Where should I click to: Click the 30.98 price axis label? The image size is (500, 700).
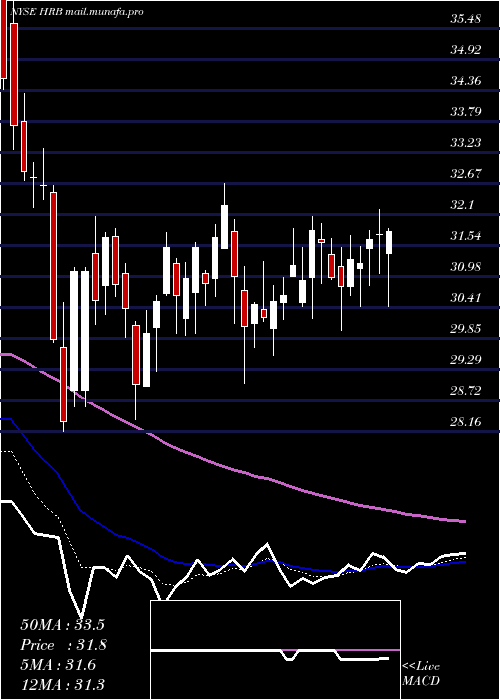click(x=466, y=267)
